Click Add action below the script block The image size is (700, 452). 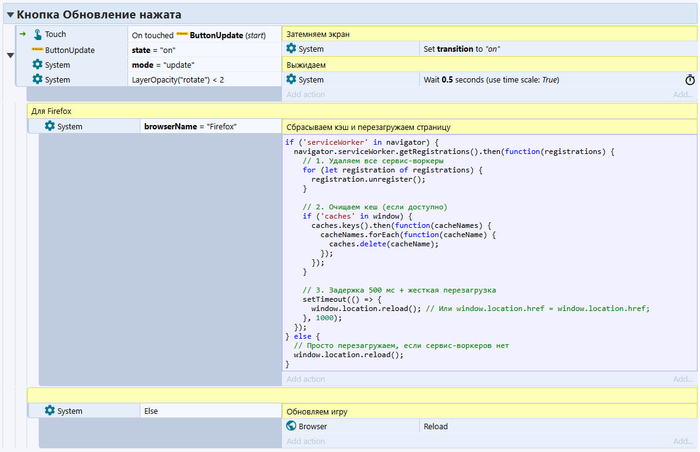coord(306,379)
